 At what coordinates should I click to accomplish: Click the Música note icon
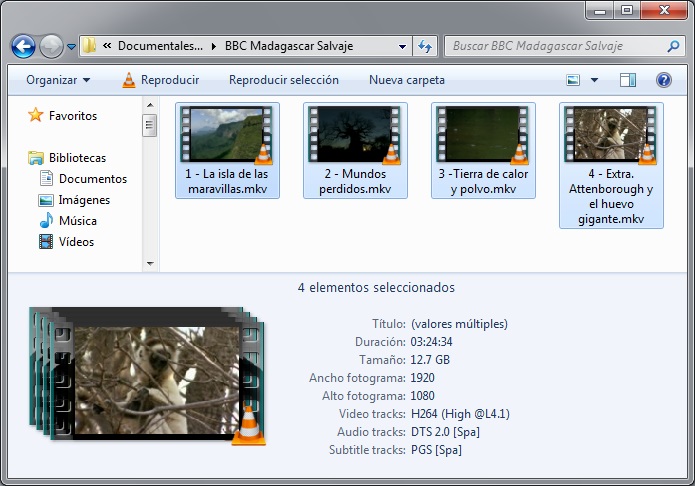[x=46, y=220]
